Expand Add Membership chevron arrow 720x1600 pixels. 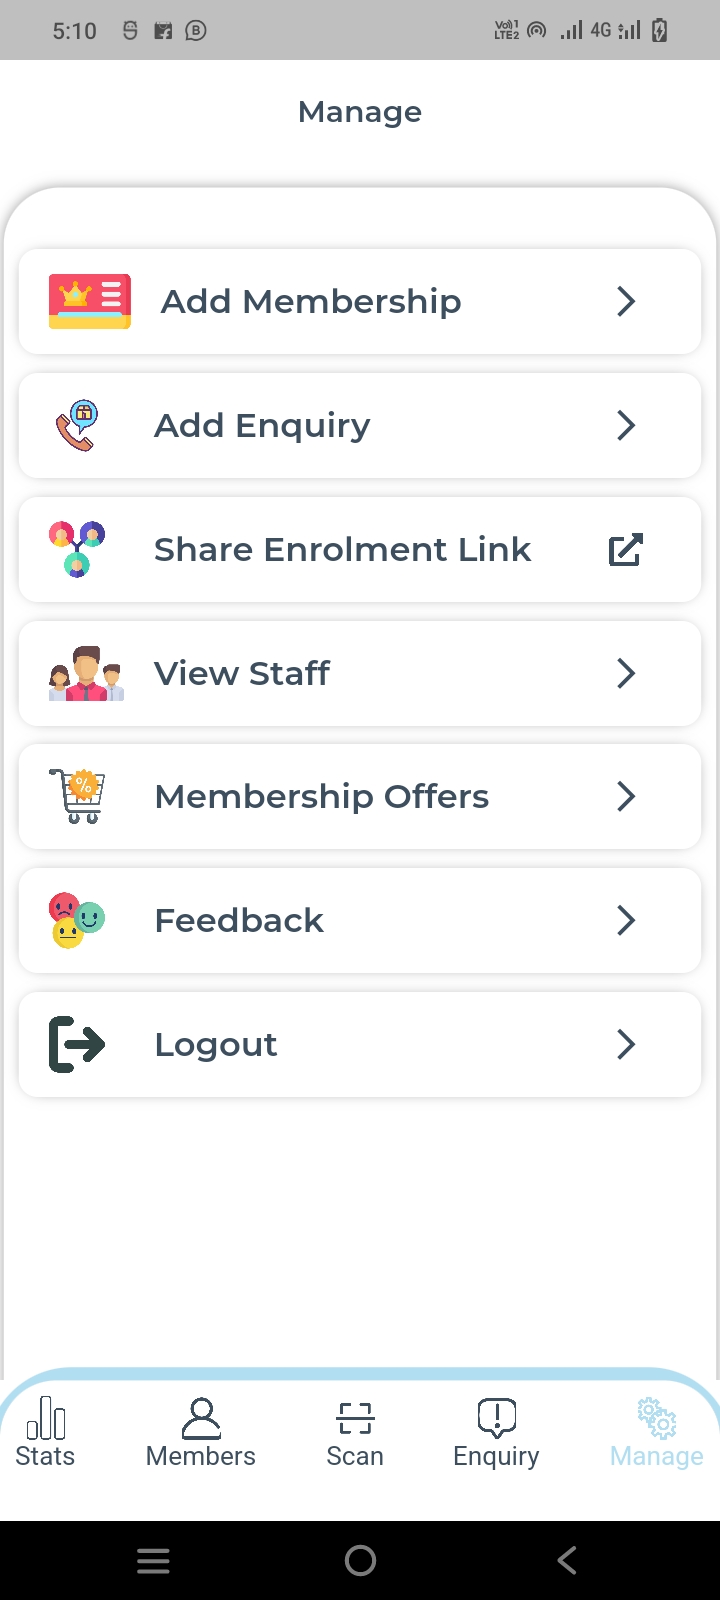pos(626,301)
